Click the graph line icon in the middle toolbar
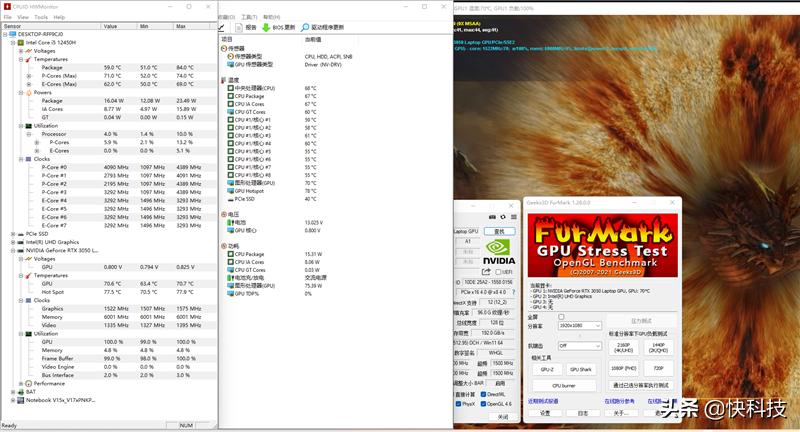 point(222,27)
